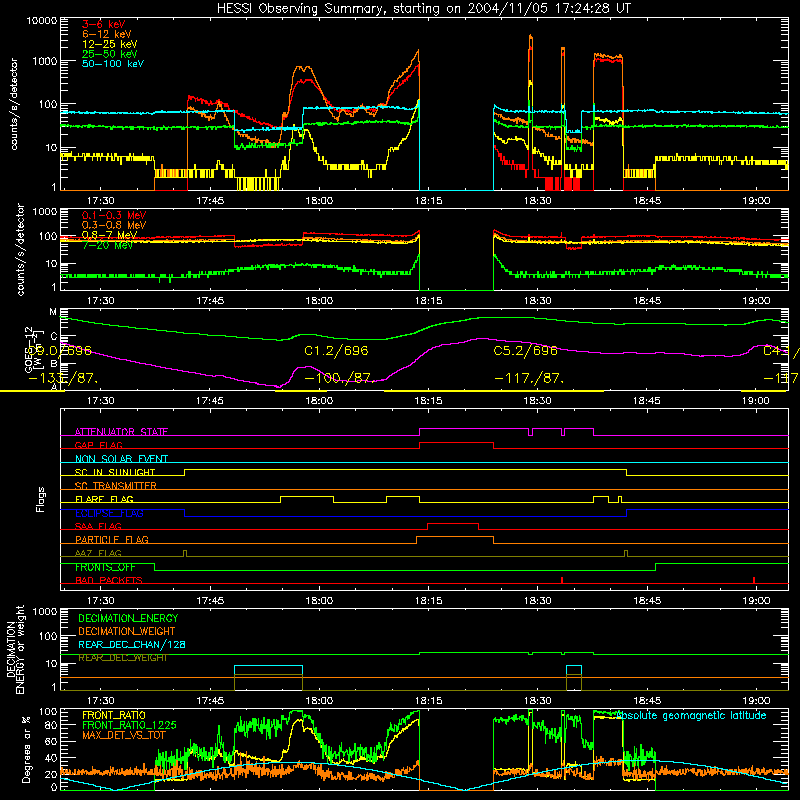
Task: Select the NON_SOLAR_EVENT flag label
Action: coord(121,459)
